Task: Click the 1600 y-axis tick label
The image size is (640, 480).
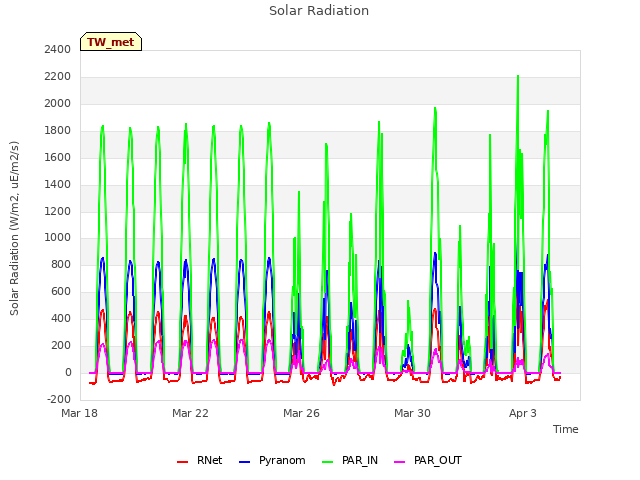Action: point(58,158)
